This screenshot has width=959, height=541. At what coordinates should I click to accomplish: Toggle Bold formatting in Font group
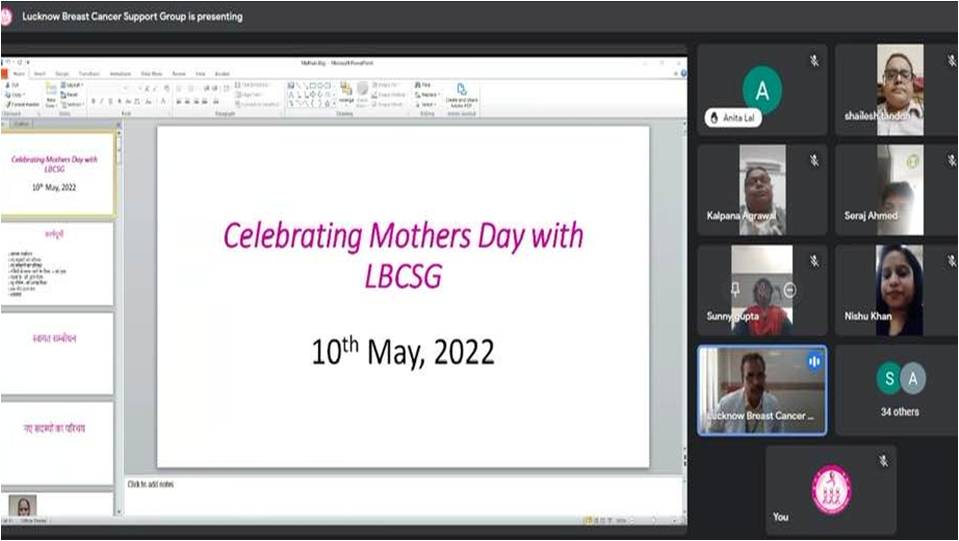(94, 101)
